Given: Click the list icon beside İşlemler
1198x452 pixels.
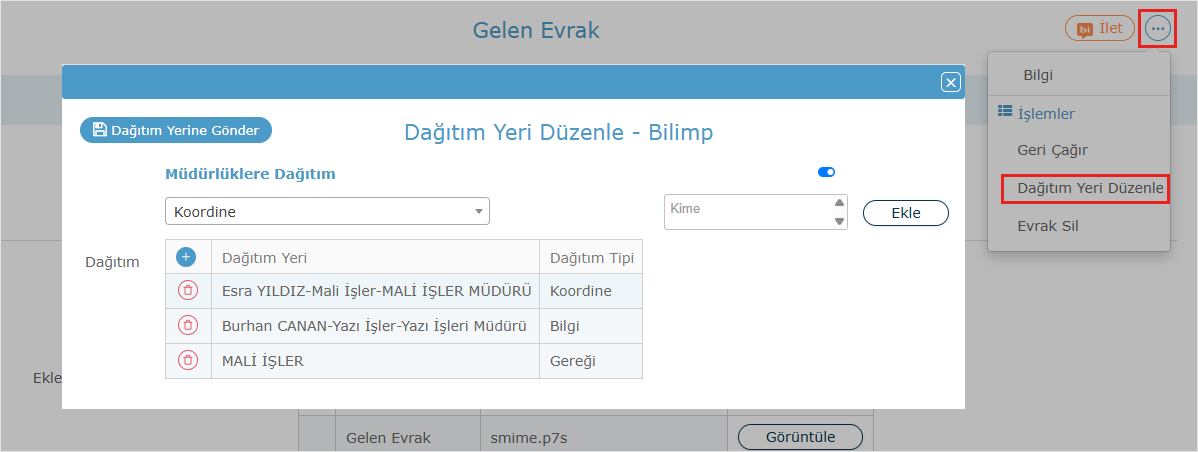Looking at the screenshot, I should click(x=1005, y=113).
